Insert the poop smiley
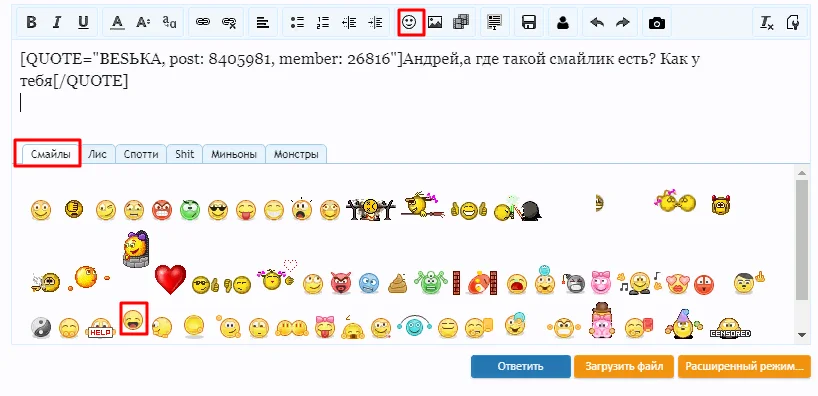 397,284
